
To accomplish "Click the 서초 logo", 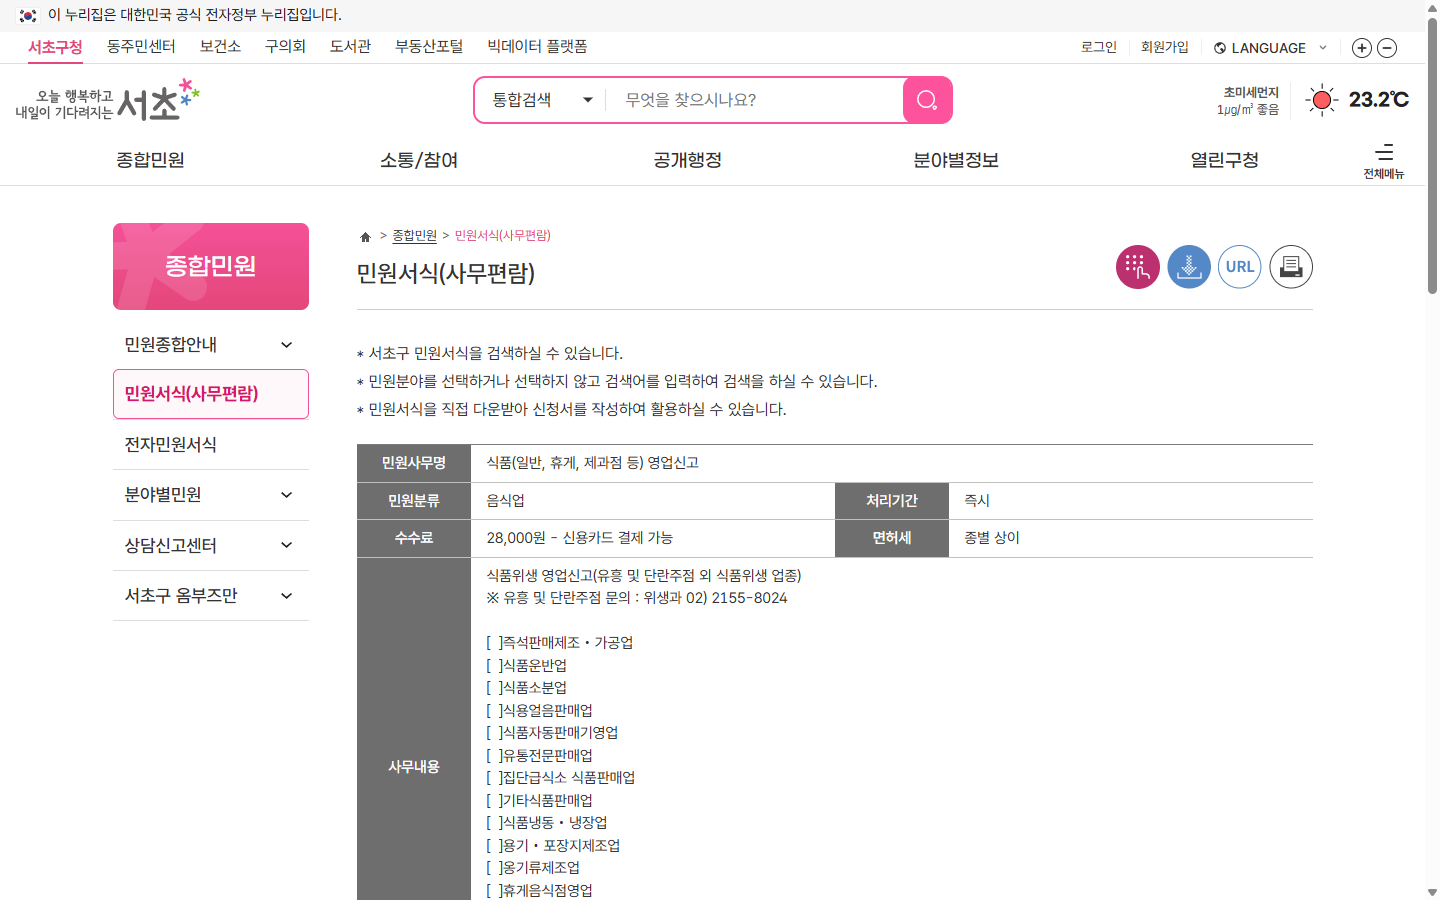I will (x=108, y=100).
